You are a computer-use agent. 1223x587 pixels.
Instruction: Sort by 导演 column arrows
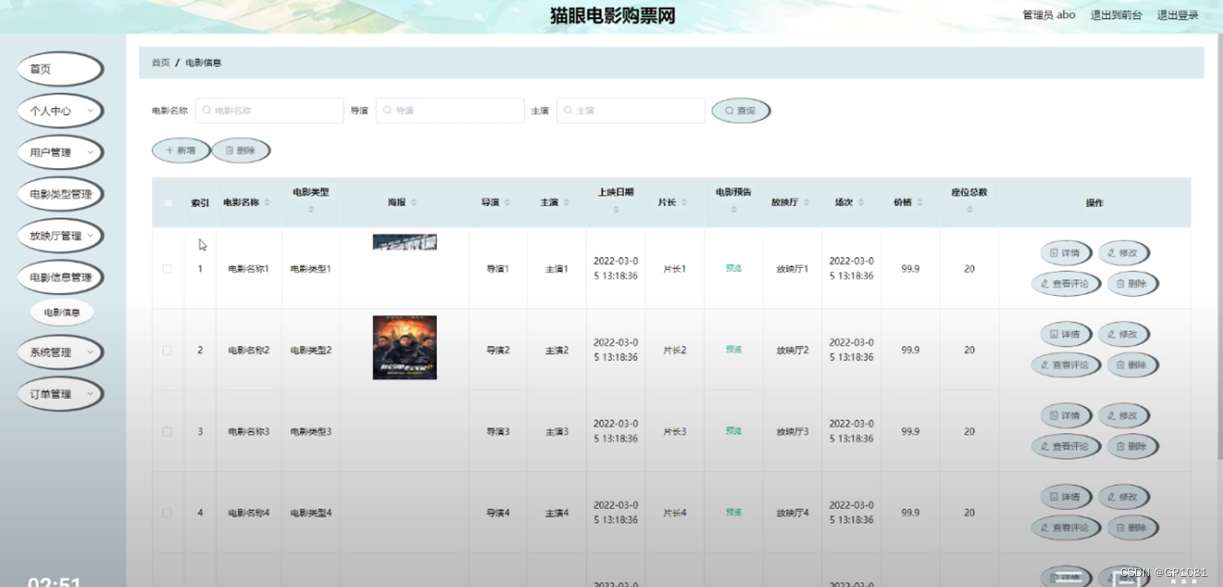pyautogui.click(x=507, y=203)
